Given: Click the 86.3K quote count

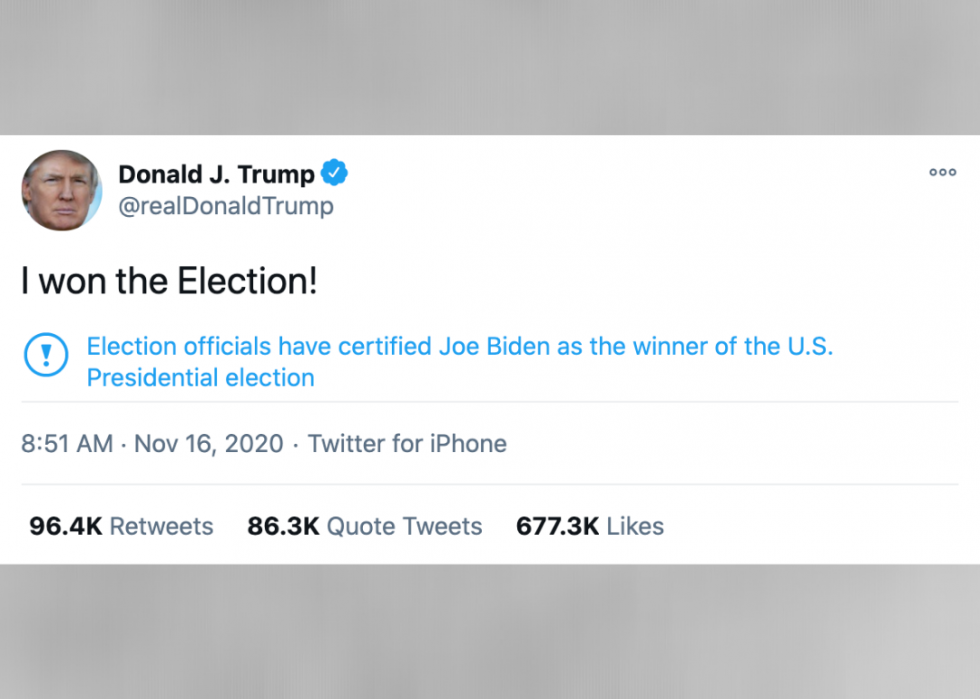Looking at the screenshot, I should click(284, 526).
